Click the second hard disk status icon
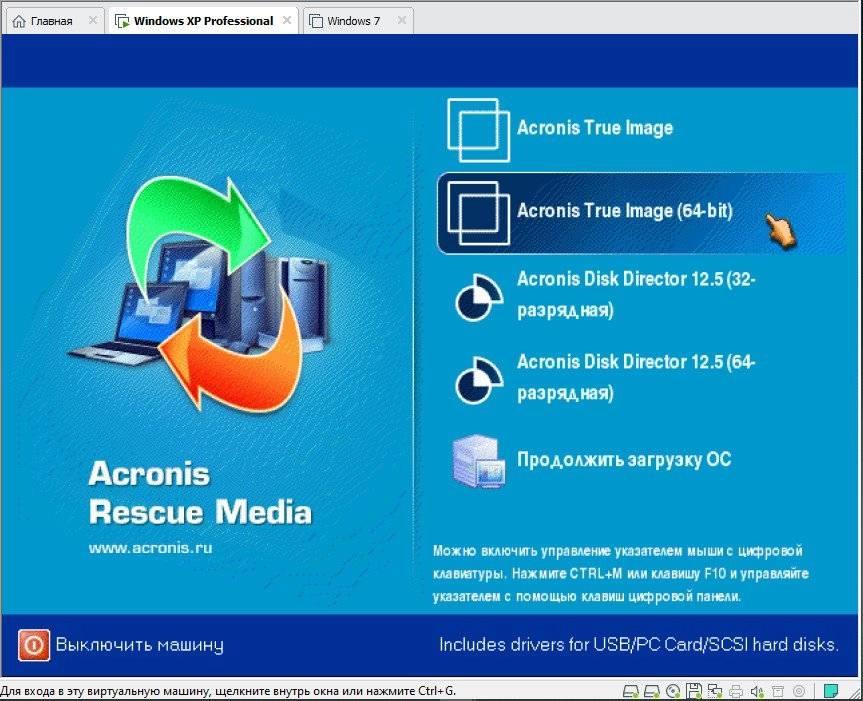The height and width of the screenshot is (701, 863). 652,691
